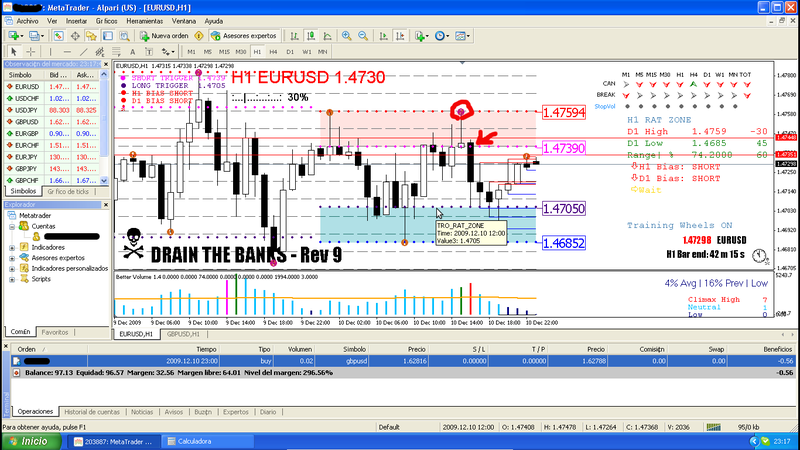Viewport: 800px width, 450px height.
Task: Switch chart to the H4 timeframe
Action: pyautogui.click(x=273, y=51)
